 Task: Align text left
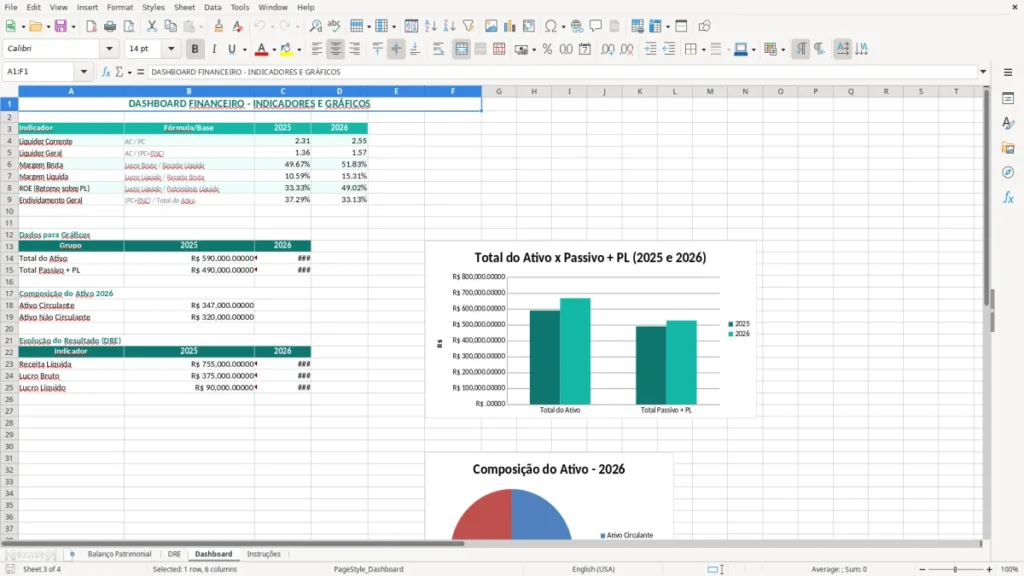coord(317,49)
